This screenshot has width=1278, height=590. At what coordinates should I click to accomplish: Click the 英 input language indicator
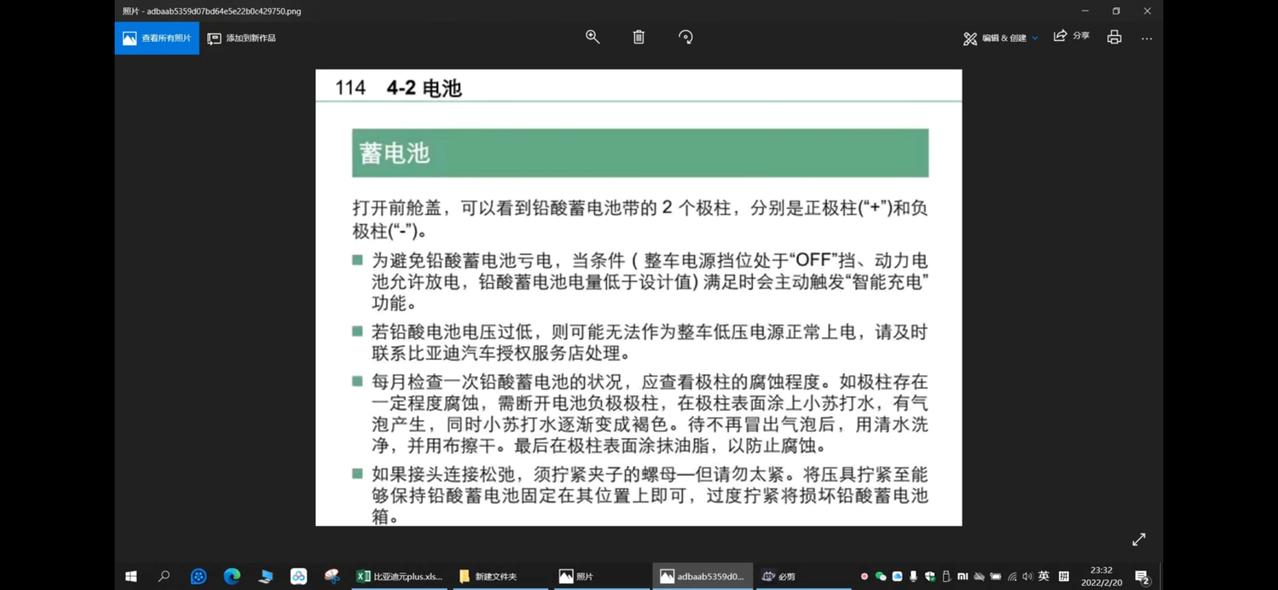[x=1044, y=576]
